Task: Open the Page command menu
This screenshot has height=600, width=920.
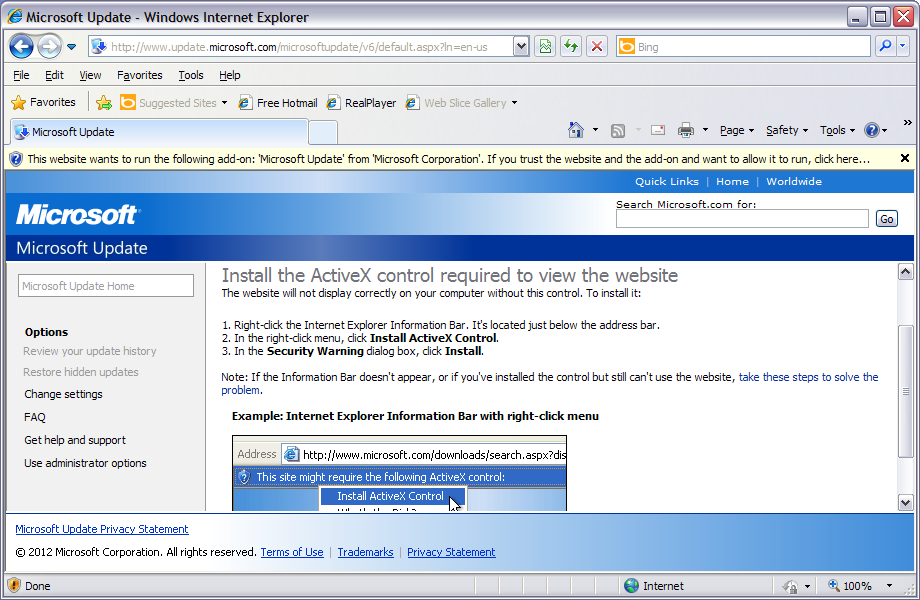Action: (x=737, y=130)
